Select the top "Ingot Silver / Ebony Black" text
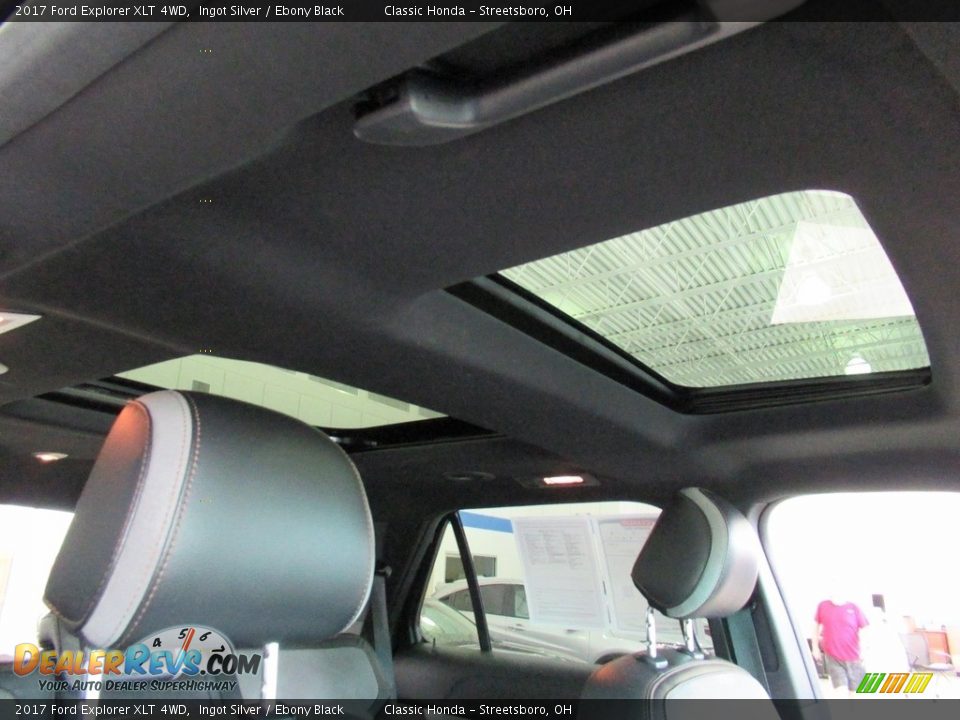This screenshot has width=960, height=720. pyautogui.click(x=271, y=11)
